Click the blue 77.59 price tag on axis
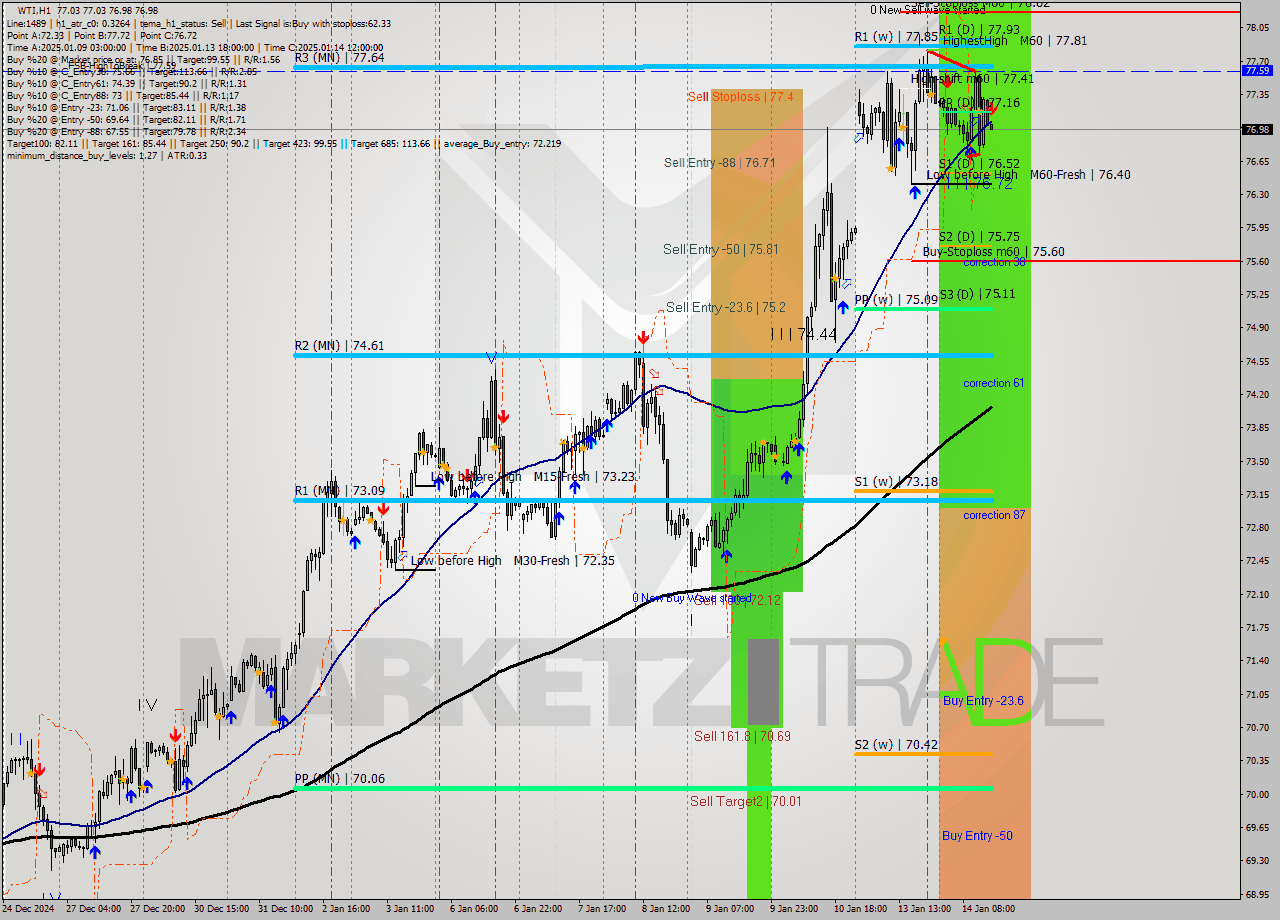Viewport: 1280px width, 920px height. click(x=1256, y=71)
